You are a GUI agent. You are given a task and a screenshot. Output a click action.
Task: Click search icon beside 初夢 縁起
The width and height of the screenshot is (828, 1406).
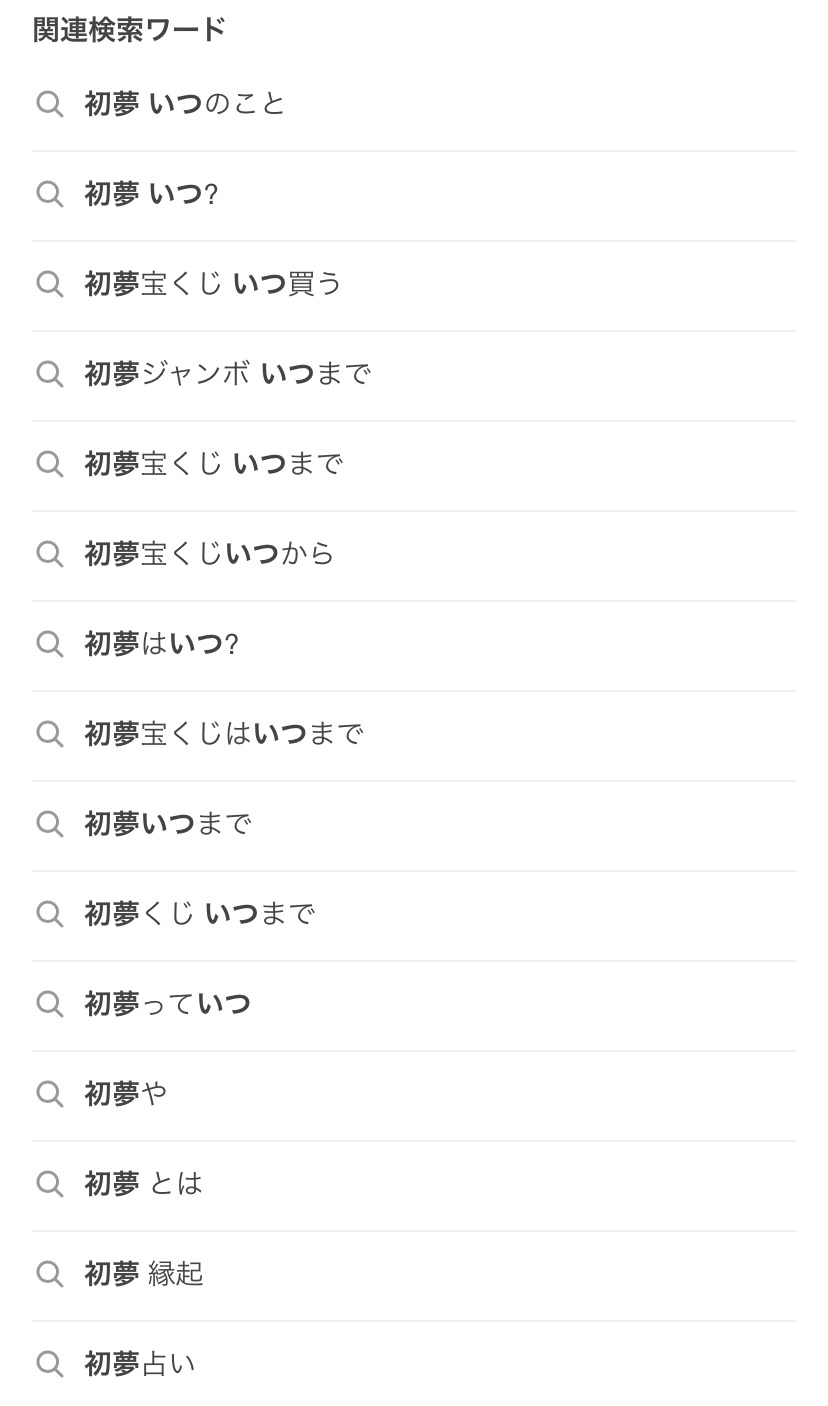point(50,1274)
